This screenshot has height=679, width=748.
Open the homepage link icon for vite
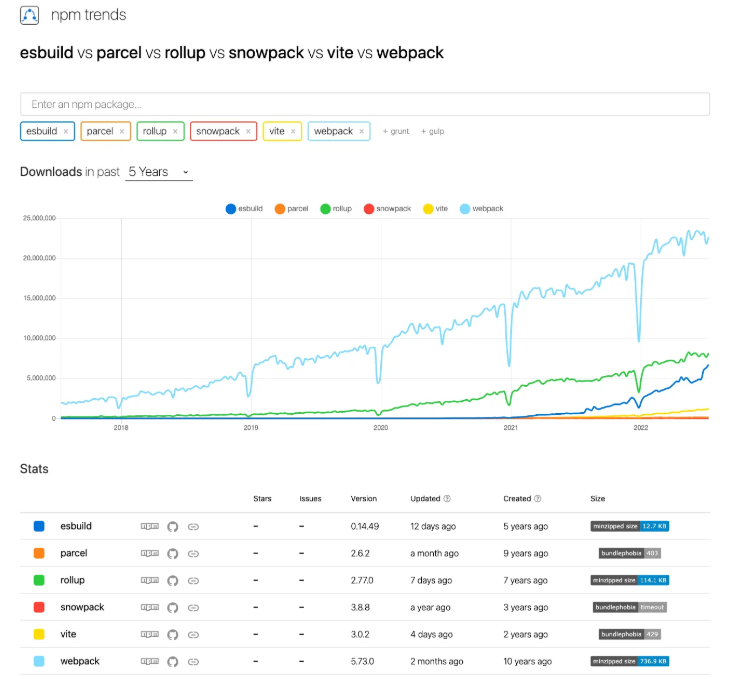(x=193, y=635)
